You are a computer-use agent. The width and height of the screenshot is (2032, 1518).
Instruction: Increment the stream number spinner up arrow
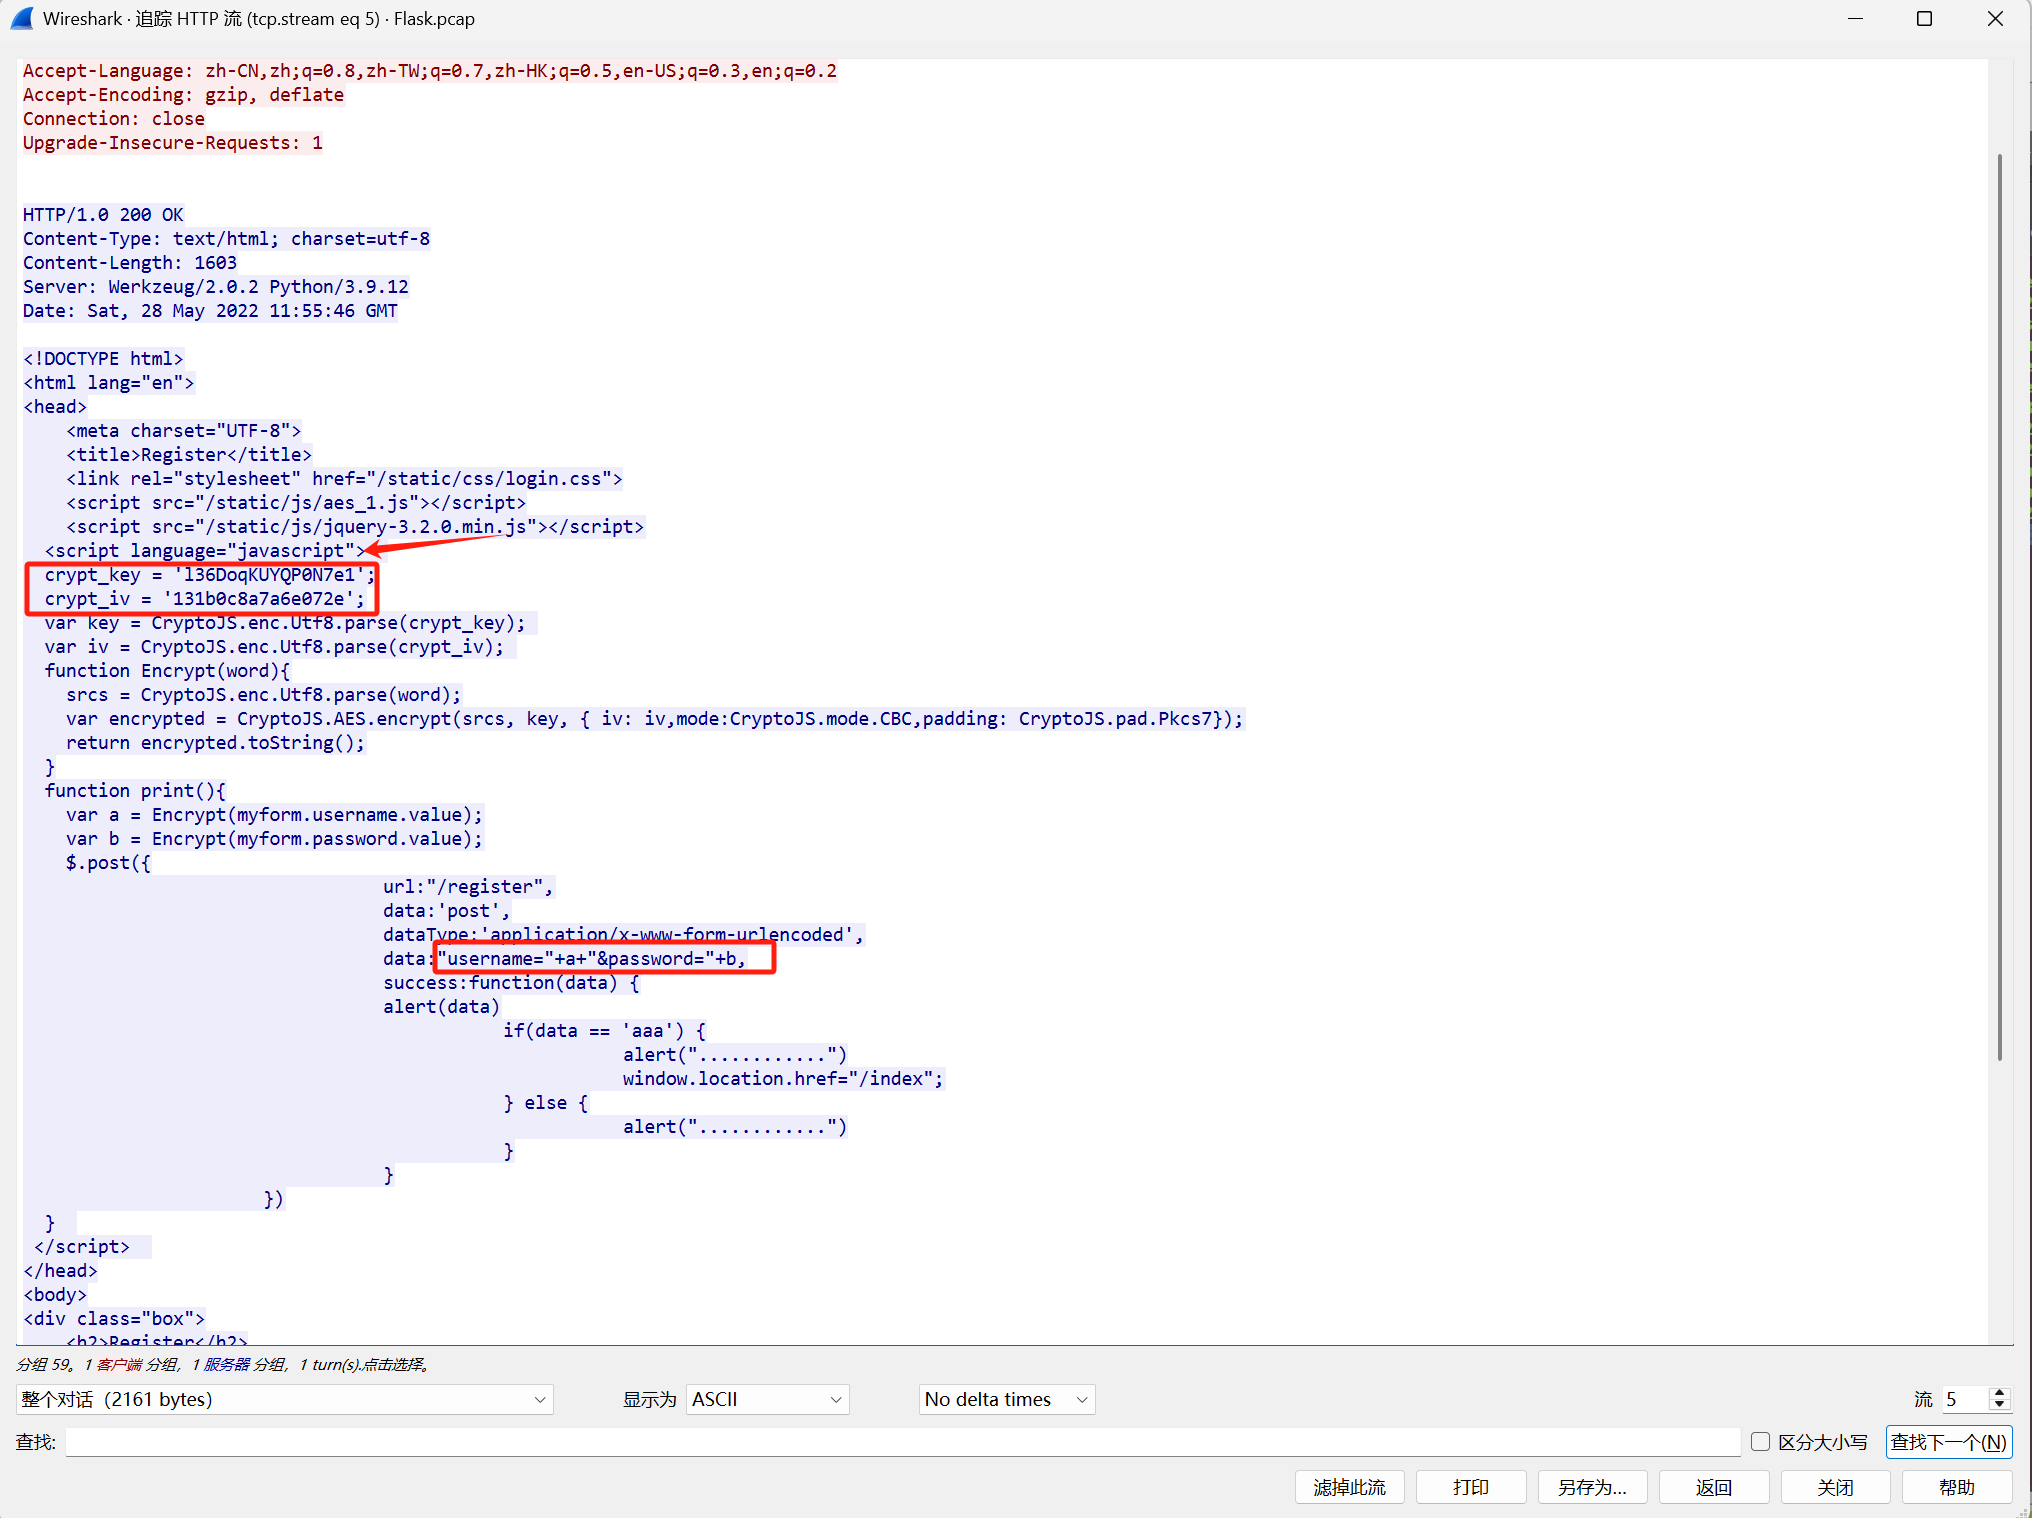click(1999, 1393)
